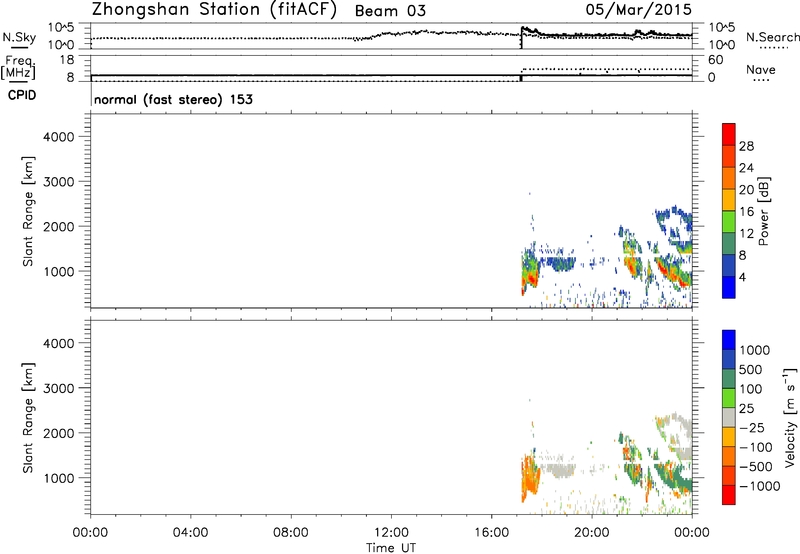Viewport: 800px width, 554px height.
Task: Click the 'CPID' label
Action: click(22, 95)
